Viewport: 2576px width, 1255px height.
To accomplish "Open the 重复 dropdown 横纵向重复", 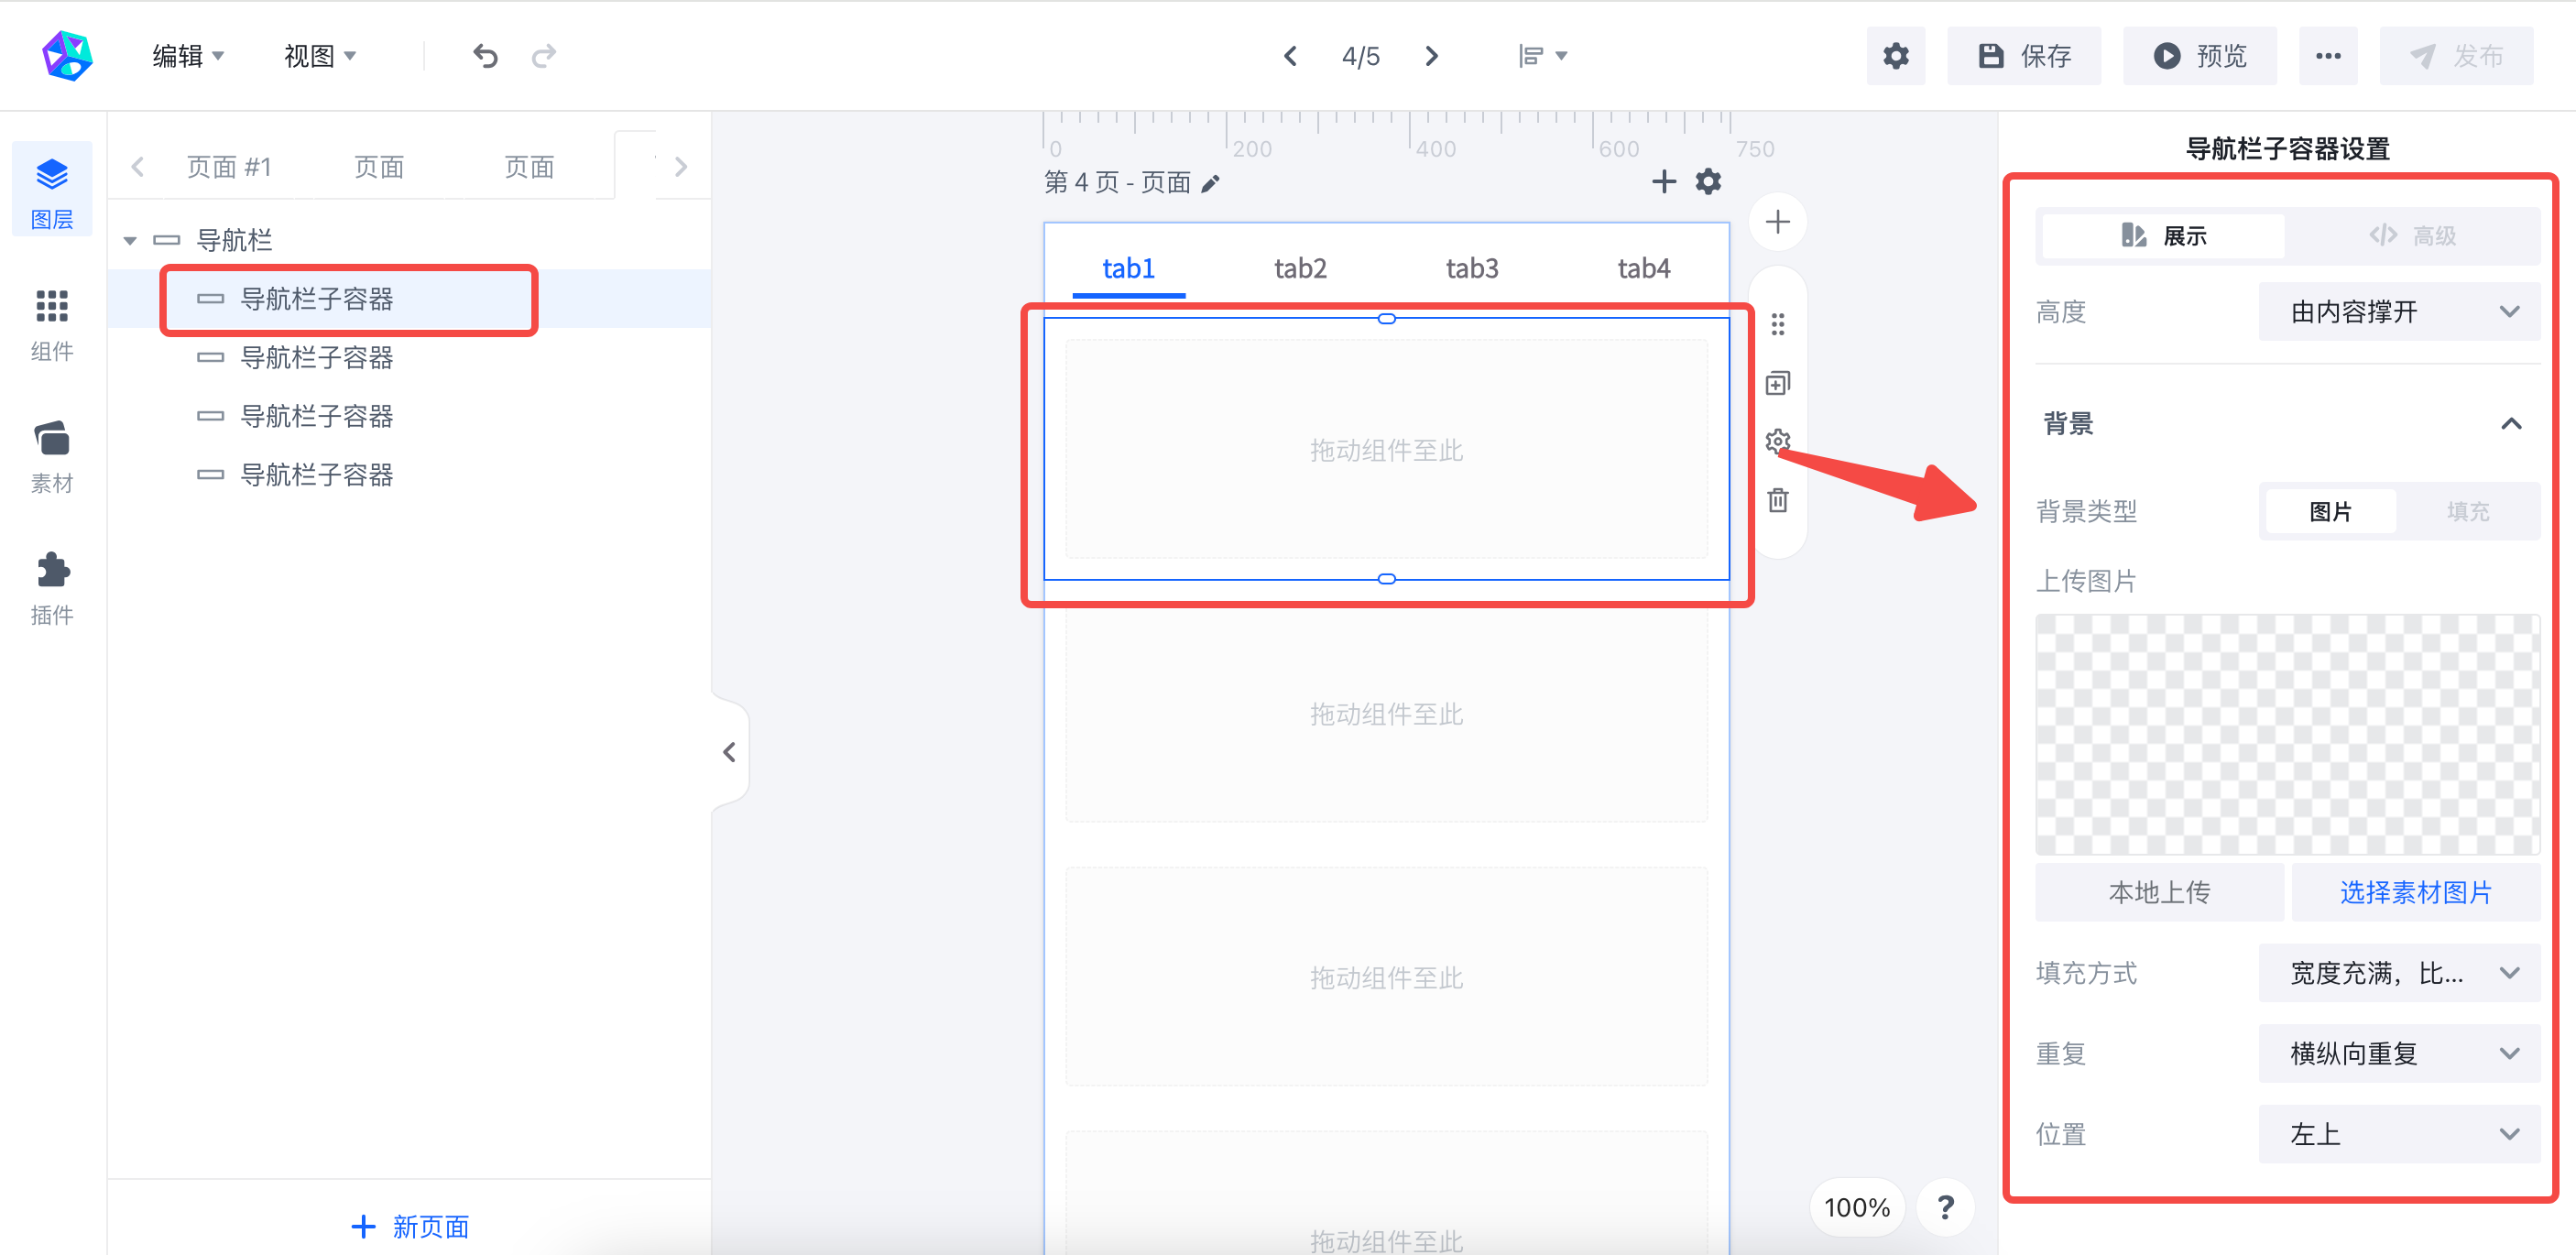I will pos(2399,1053).
